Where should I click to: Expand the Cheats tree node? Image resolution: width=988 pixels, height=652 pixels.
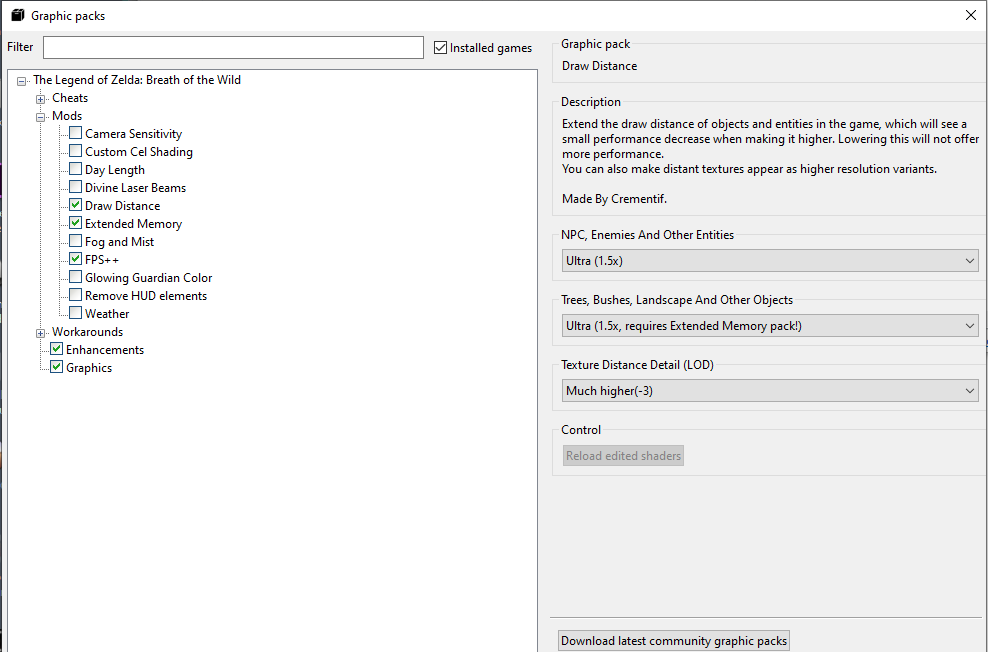(40, 99)
